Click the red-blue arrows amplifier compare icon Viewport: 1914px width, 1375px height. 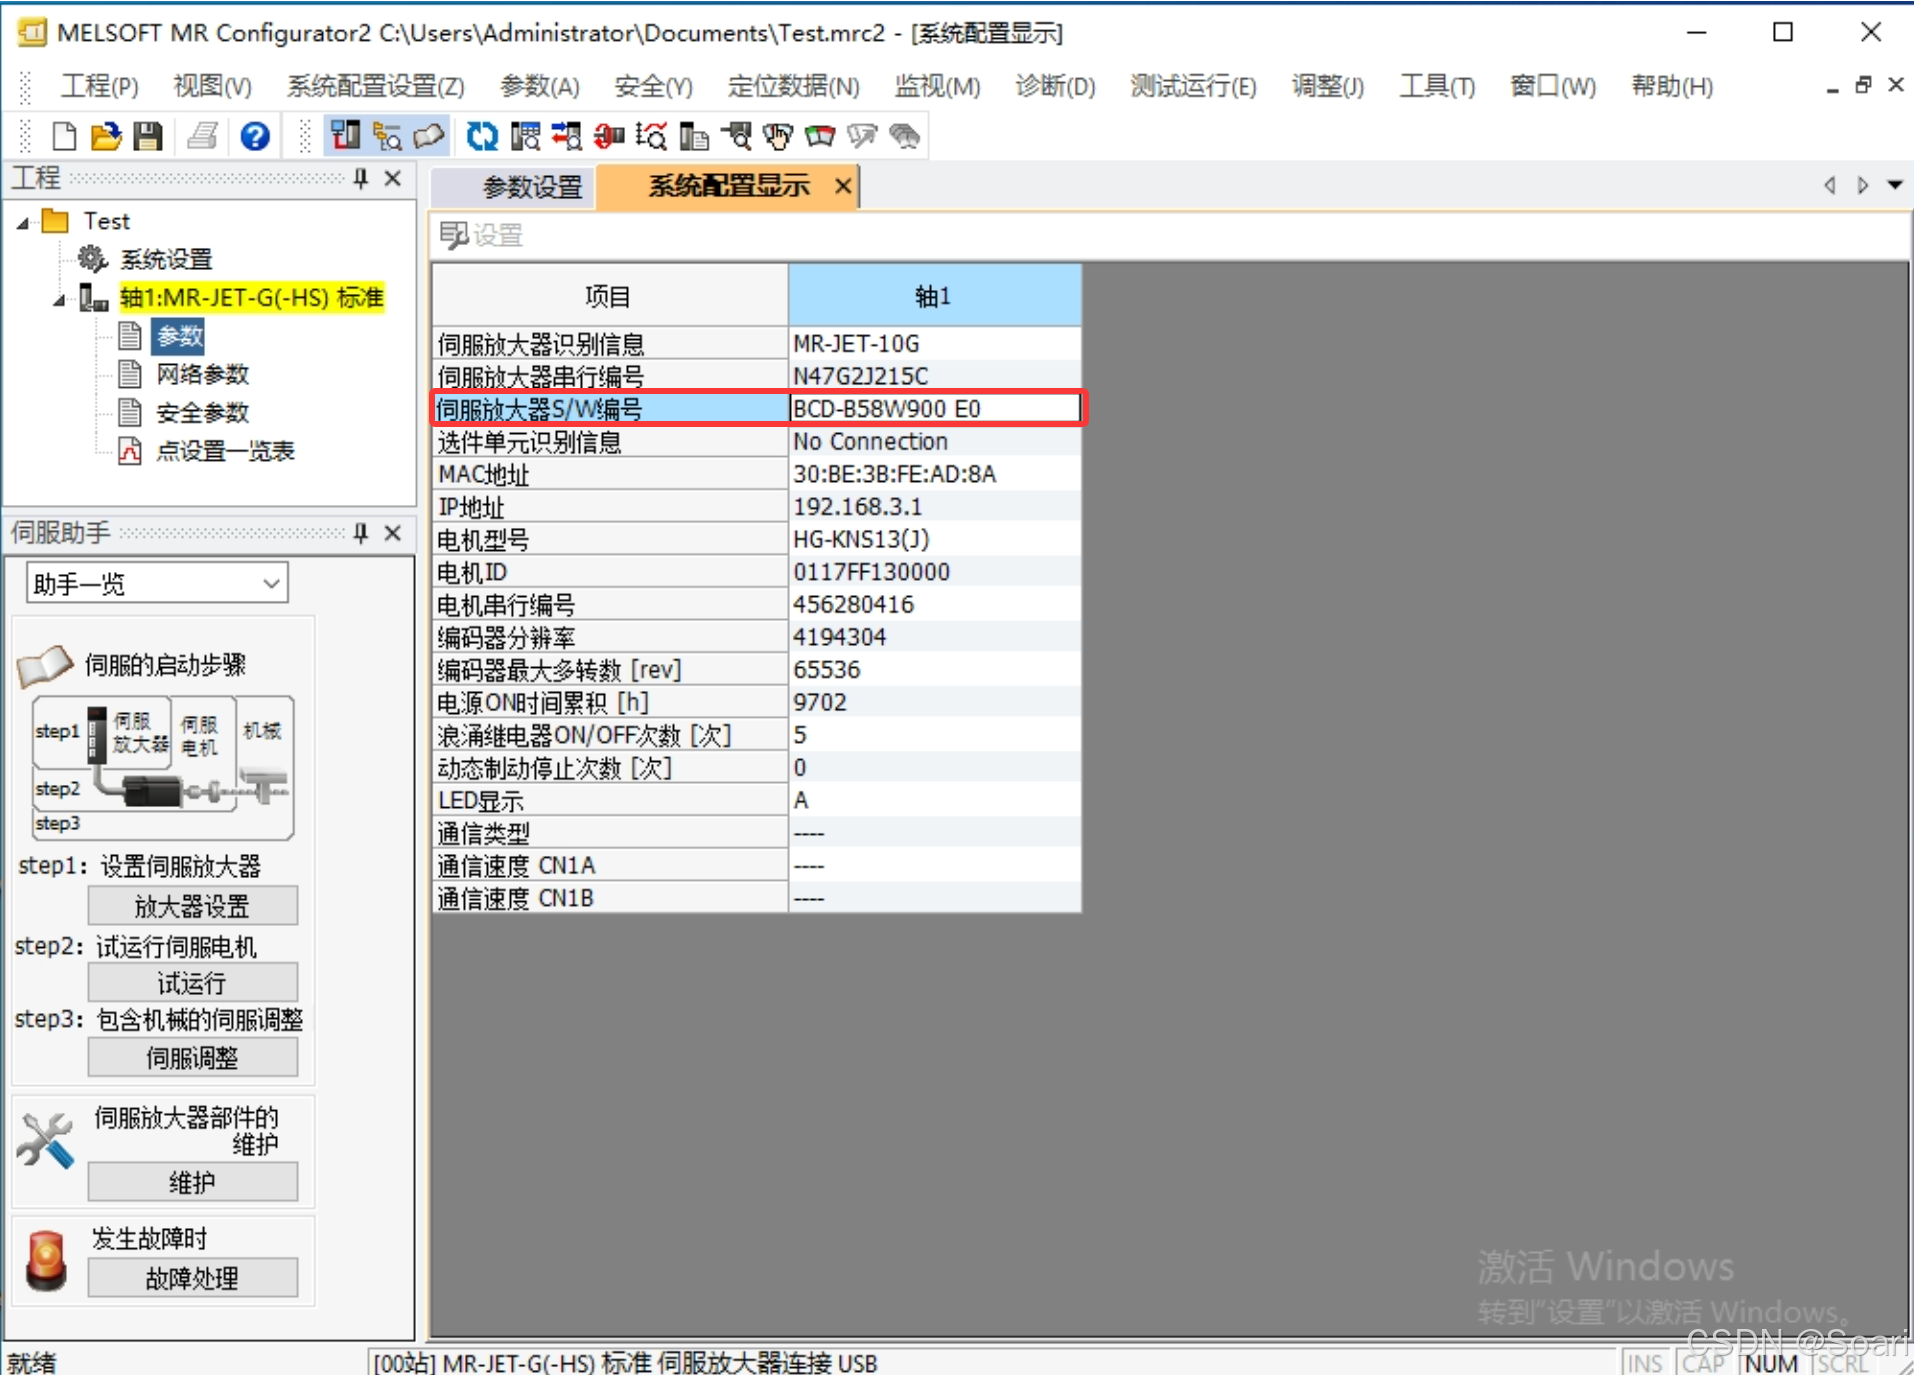point(566,136)
